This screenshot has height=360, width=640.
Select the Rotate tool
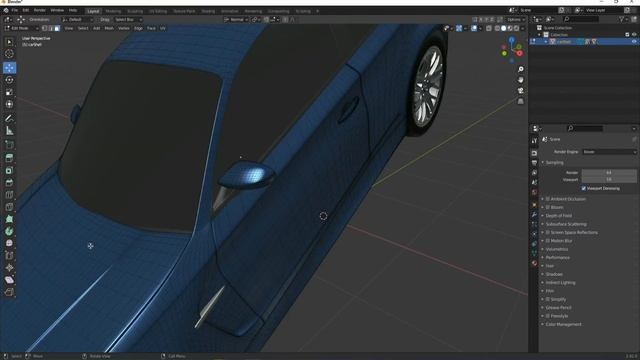[9, 80]
